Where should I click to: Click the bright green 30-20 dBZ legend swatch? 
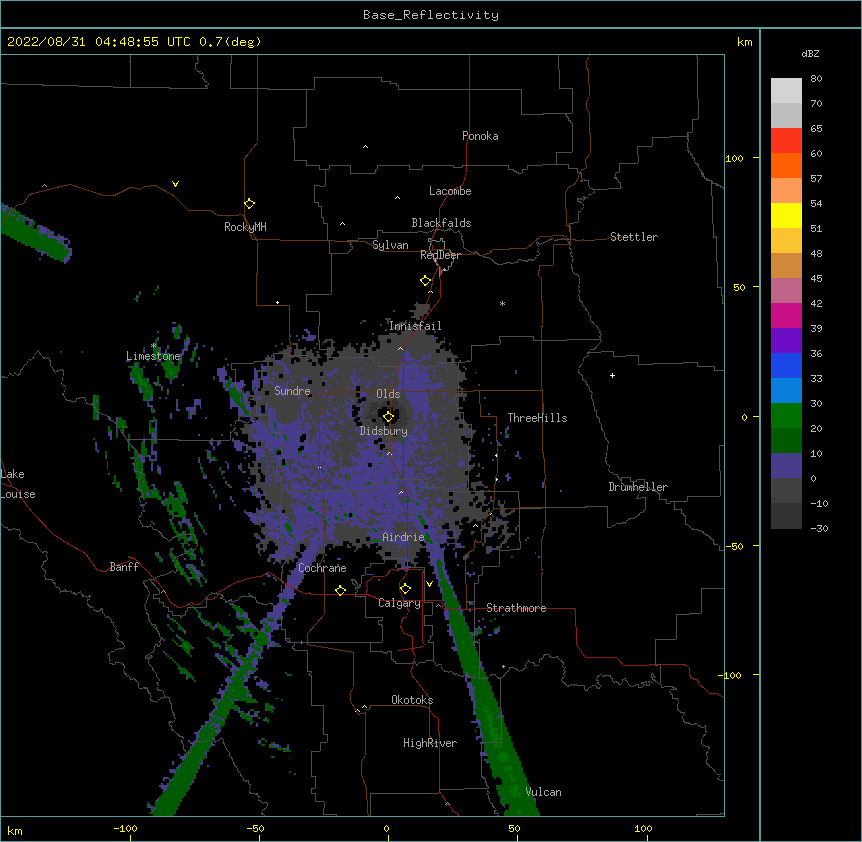coord(786,416)
